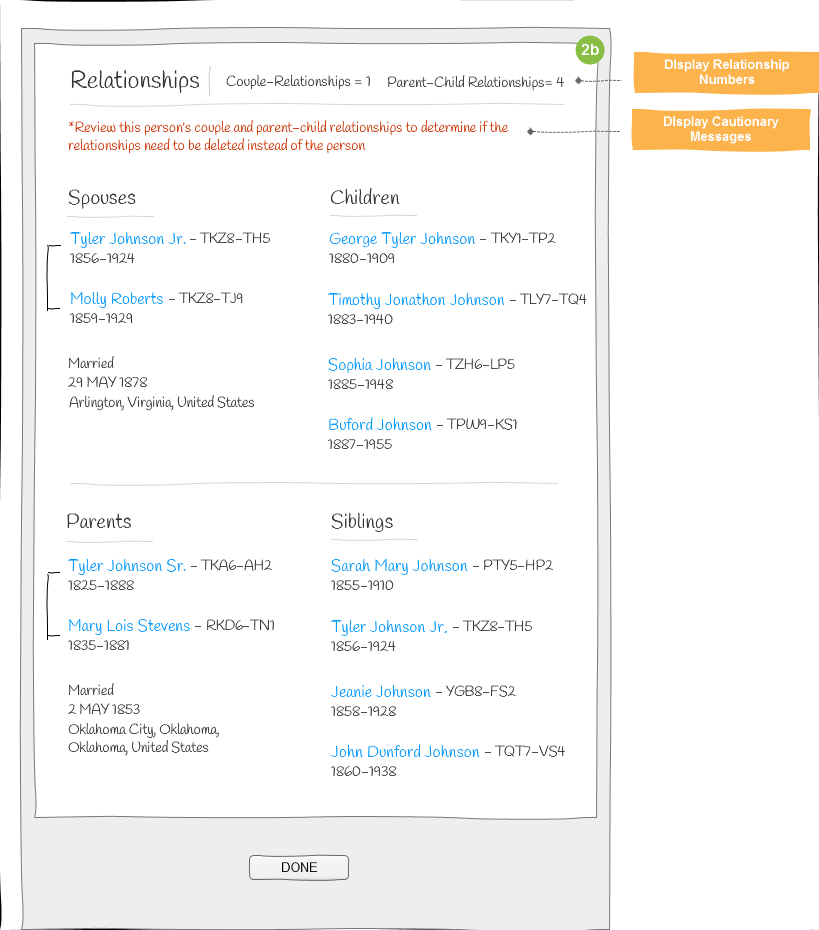Click the Oklahoma City marriage place
This screenshot has height=930, width=819.
click(x=144, y=738)
